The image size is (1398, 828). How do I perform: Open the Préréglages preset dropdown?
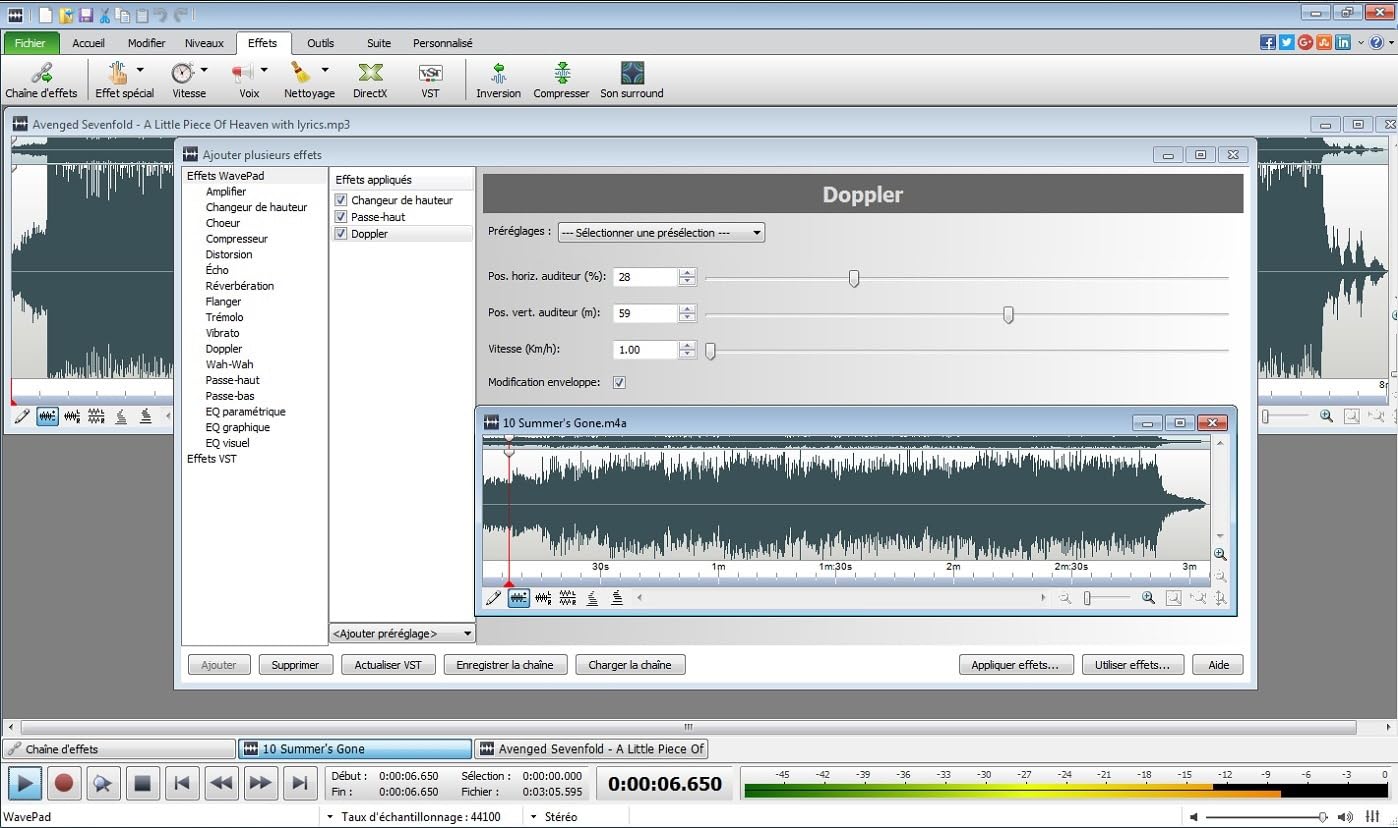661,233
